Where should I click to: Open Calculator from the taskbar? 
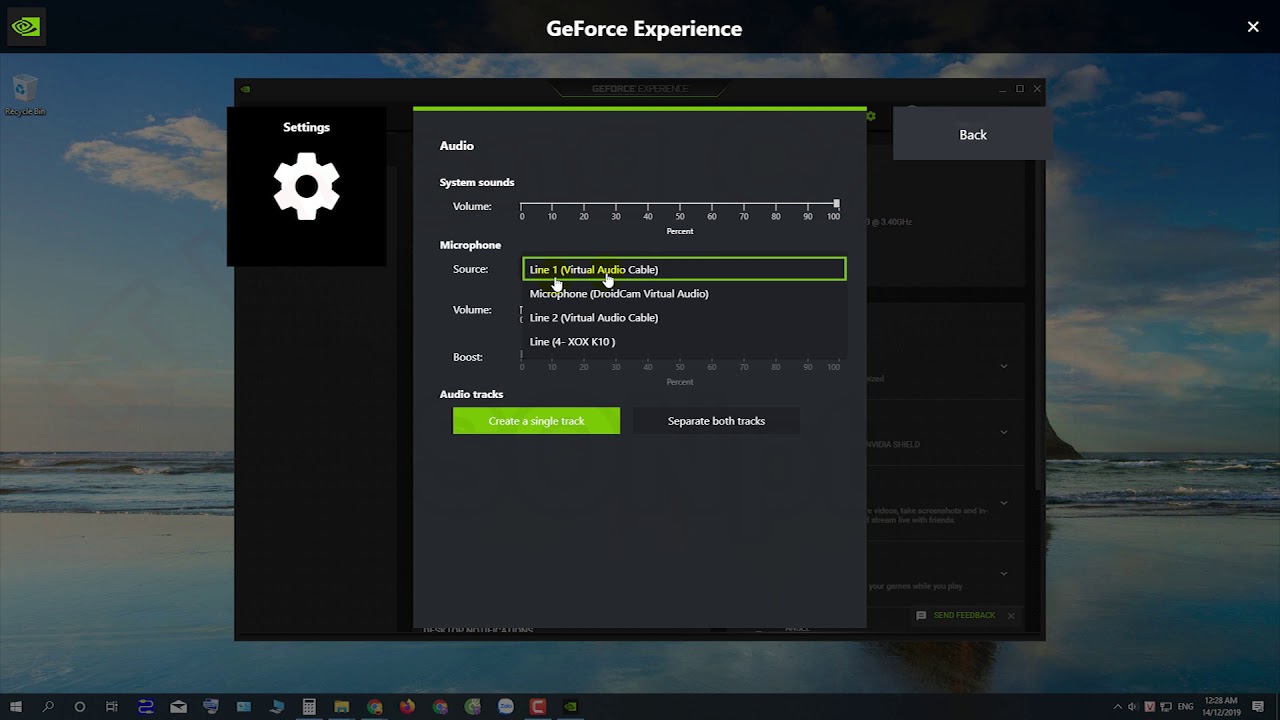tap(309, 707)
